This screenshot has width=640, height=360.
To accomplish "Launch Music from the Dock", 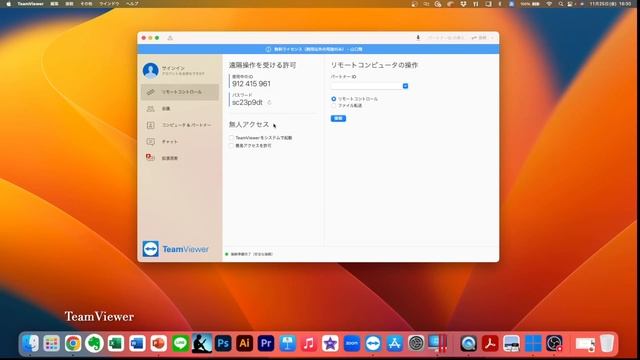I will [309, 343].
